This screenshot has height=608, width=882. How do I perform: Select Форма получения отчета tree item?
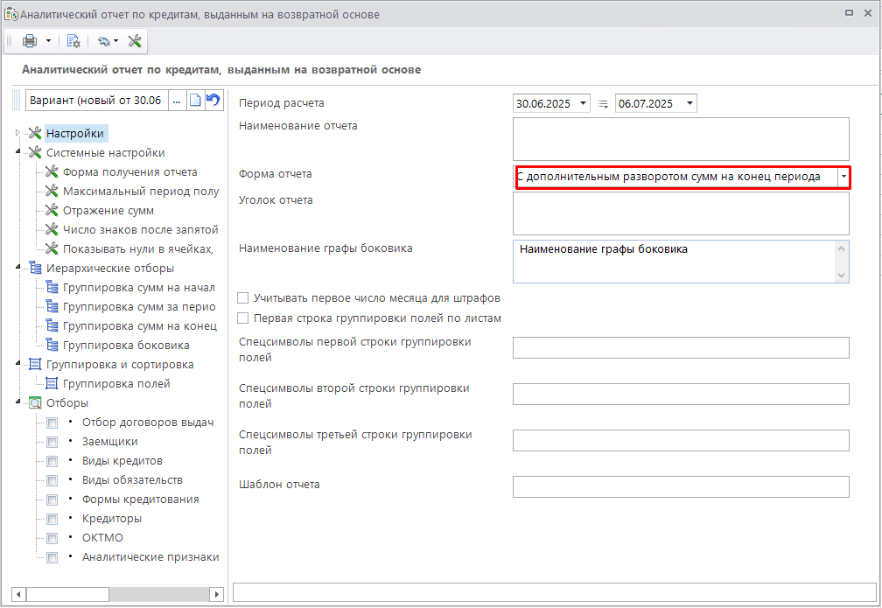tap(129, 172)
